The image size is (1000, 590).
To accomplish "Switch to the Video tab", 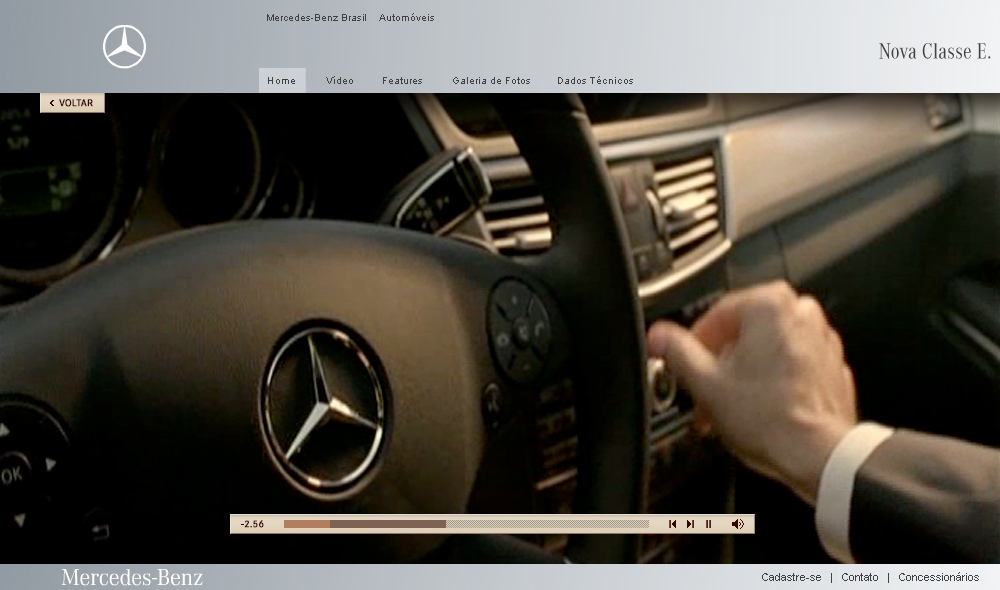I will click(340, 81).
